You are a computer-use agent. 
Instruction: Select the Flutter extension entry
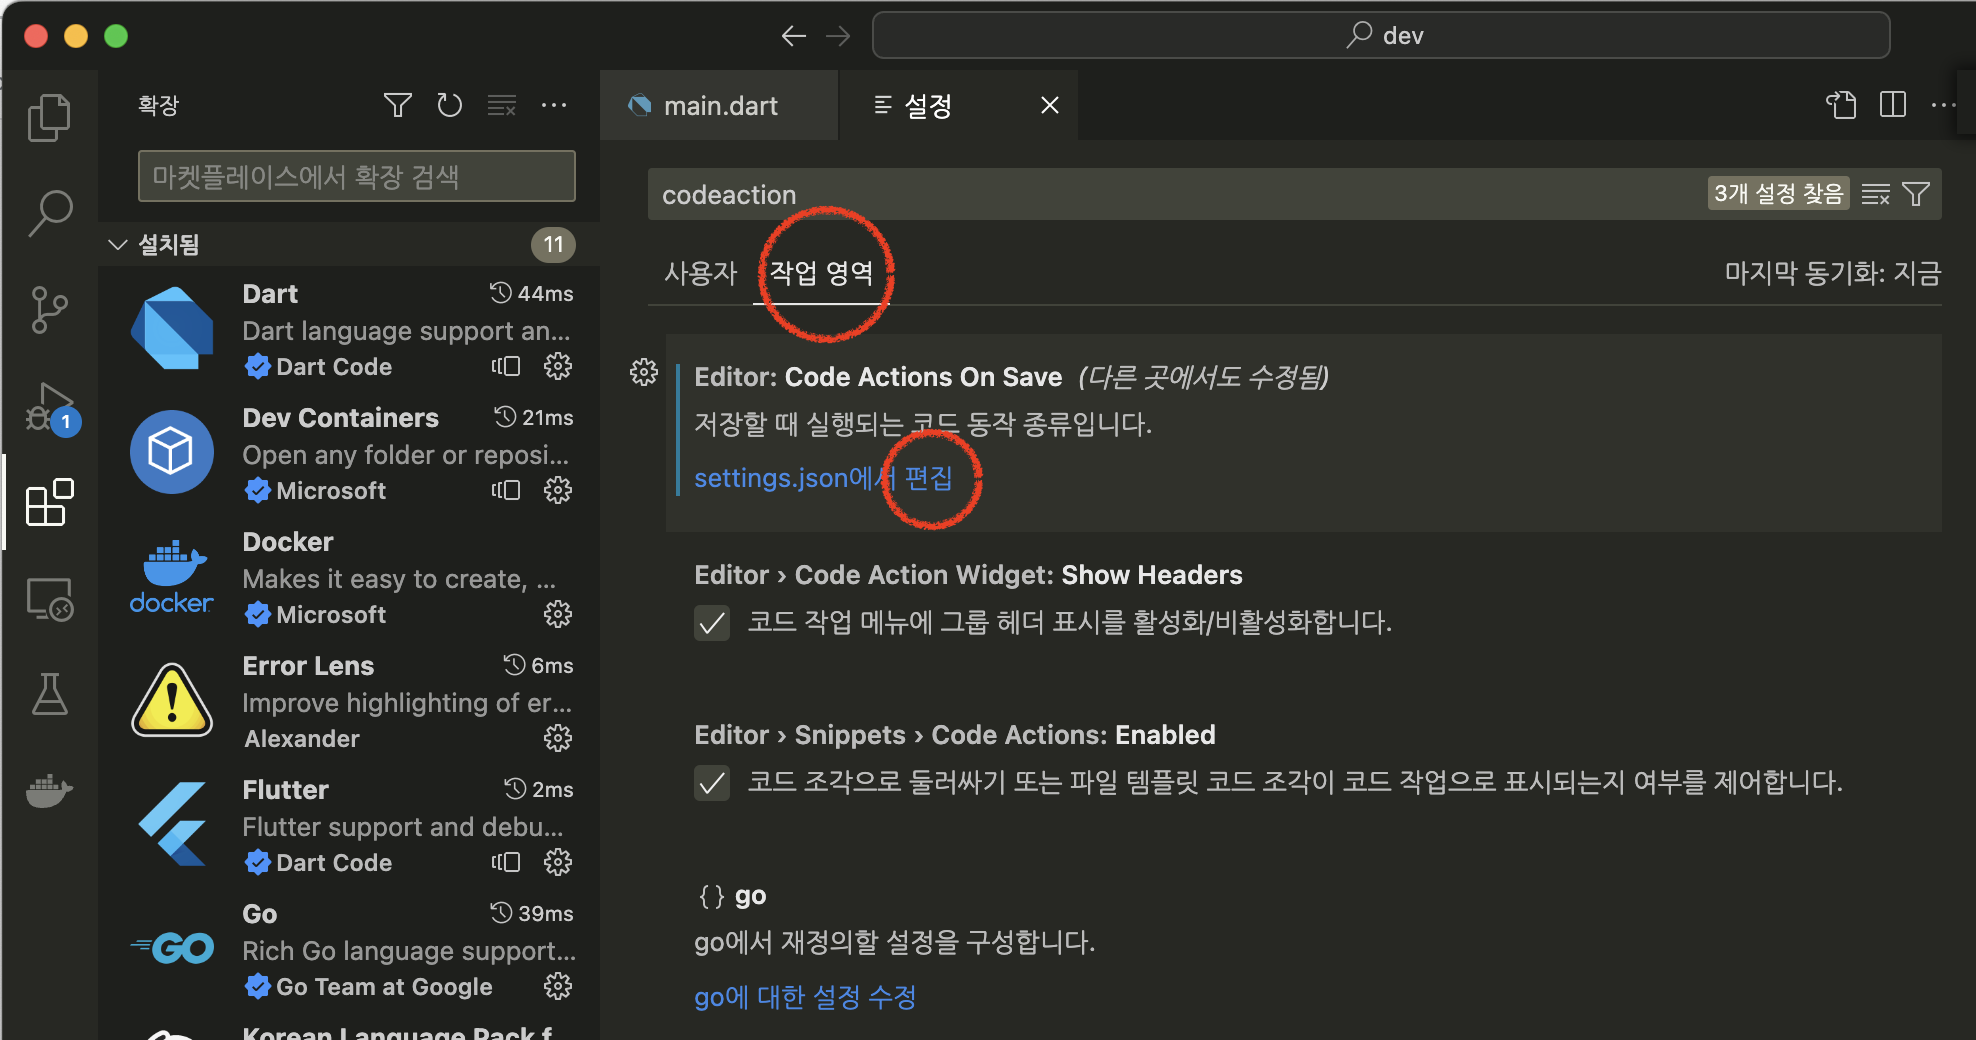coord(350,825)
